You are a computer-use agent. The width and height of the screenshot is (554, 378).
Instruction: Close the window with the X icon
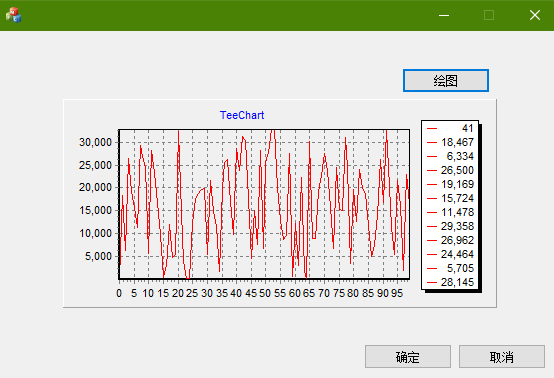pyautogui.click(x=535, y=15)
